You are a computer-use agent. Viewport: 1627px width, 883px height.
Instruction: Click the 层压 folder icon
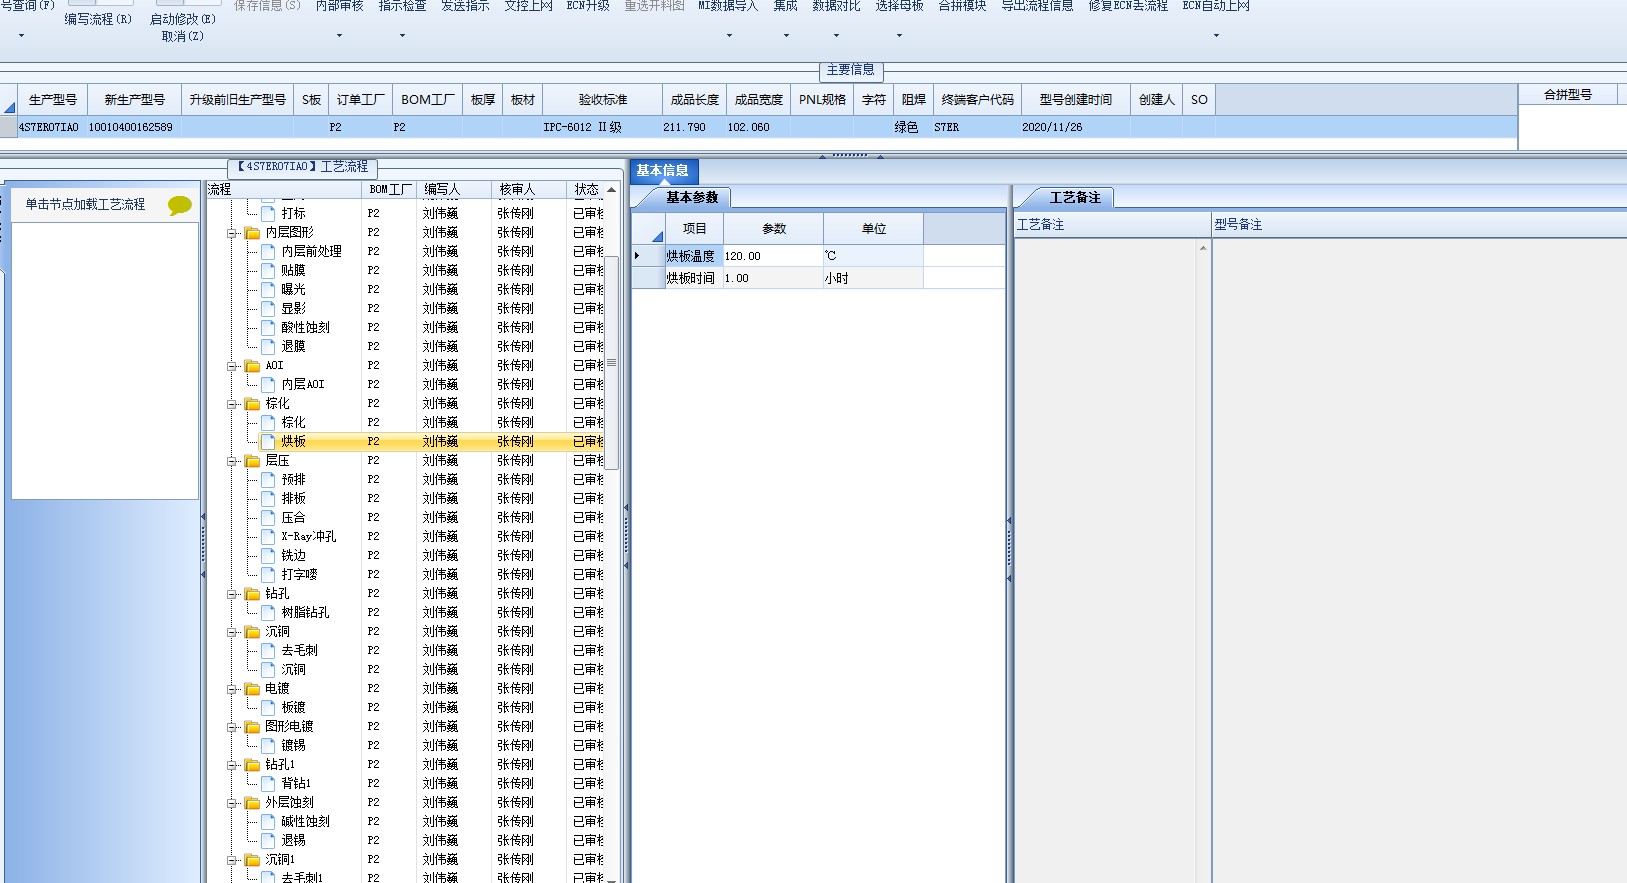tap(252, 461)
